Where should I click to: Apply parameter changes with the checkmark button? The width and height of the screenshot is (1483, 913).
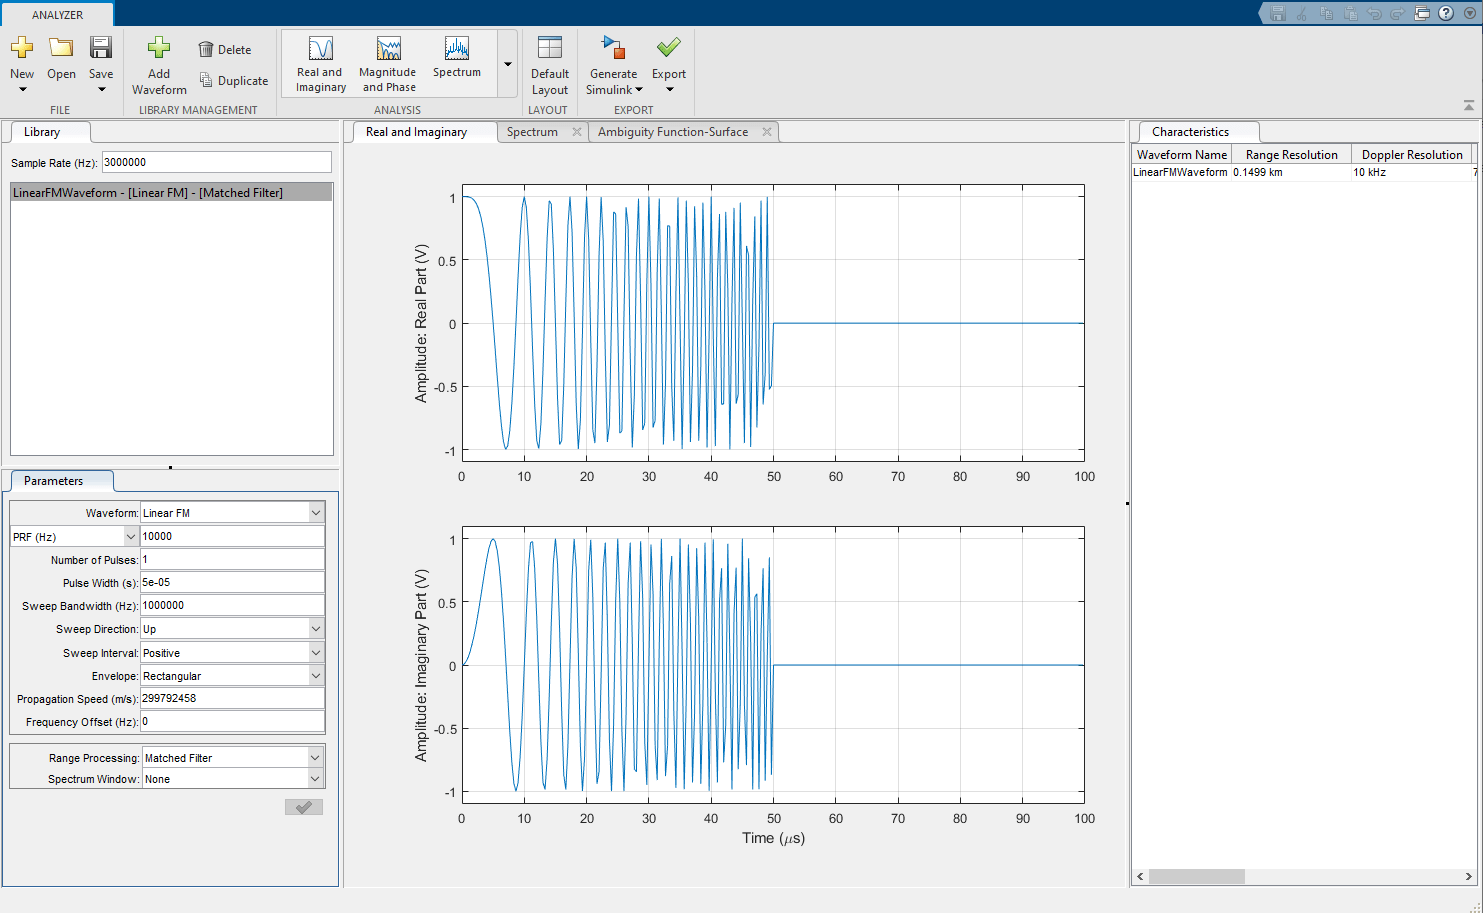point(303,807)
